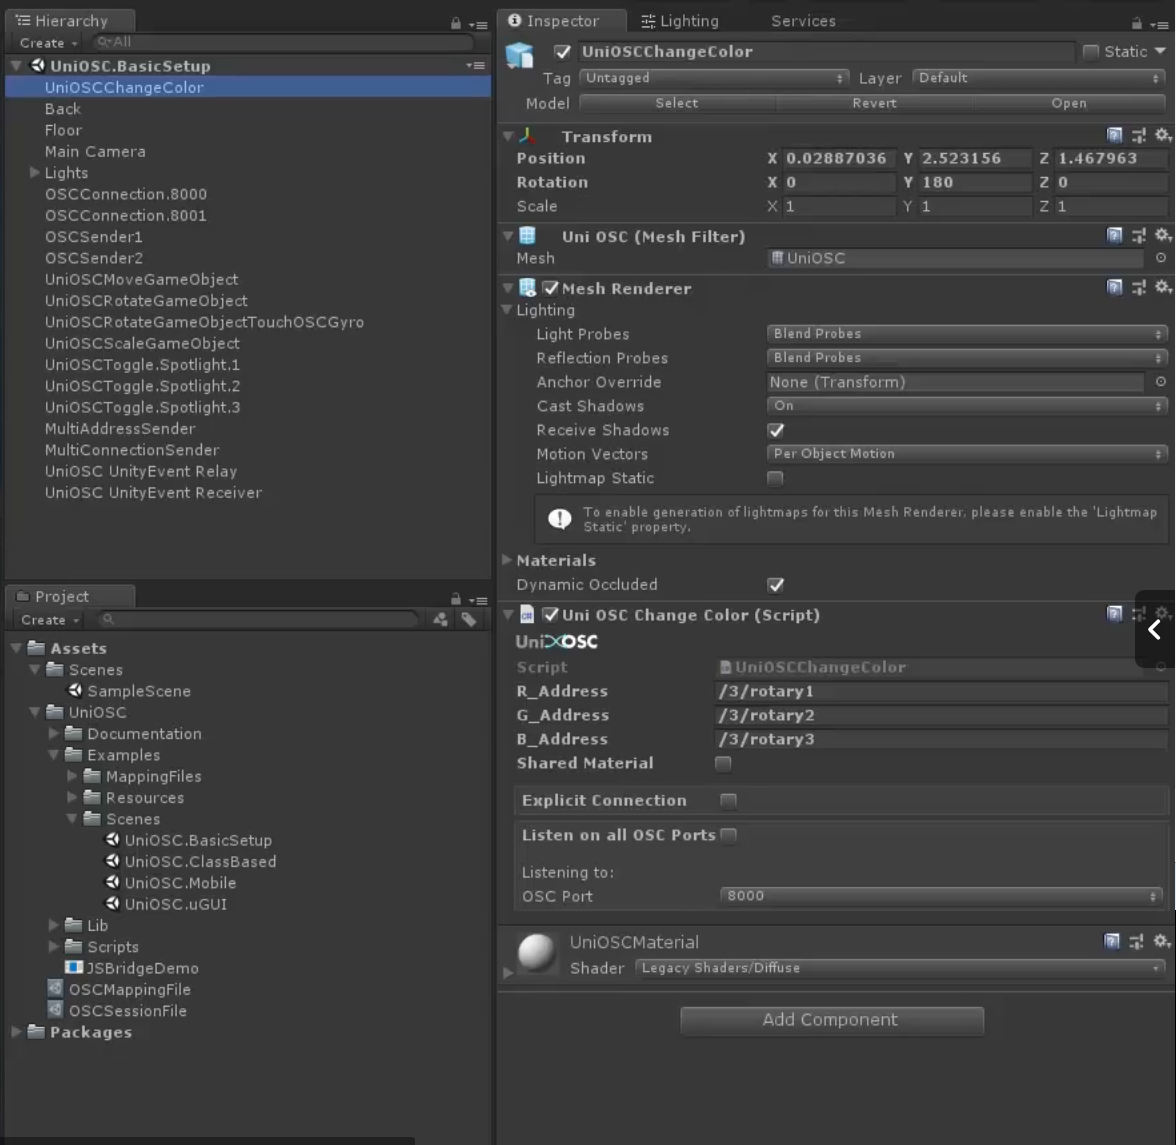
Task: Disable Uni OSC Change Color script checkbox
Action: [550, 615]
